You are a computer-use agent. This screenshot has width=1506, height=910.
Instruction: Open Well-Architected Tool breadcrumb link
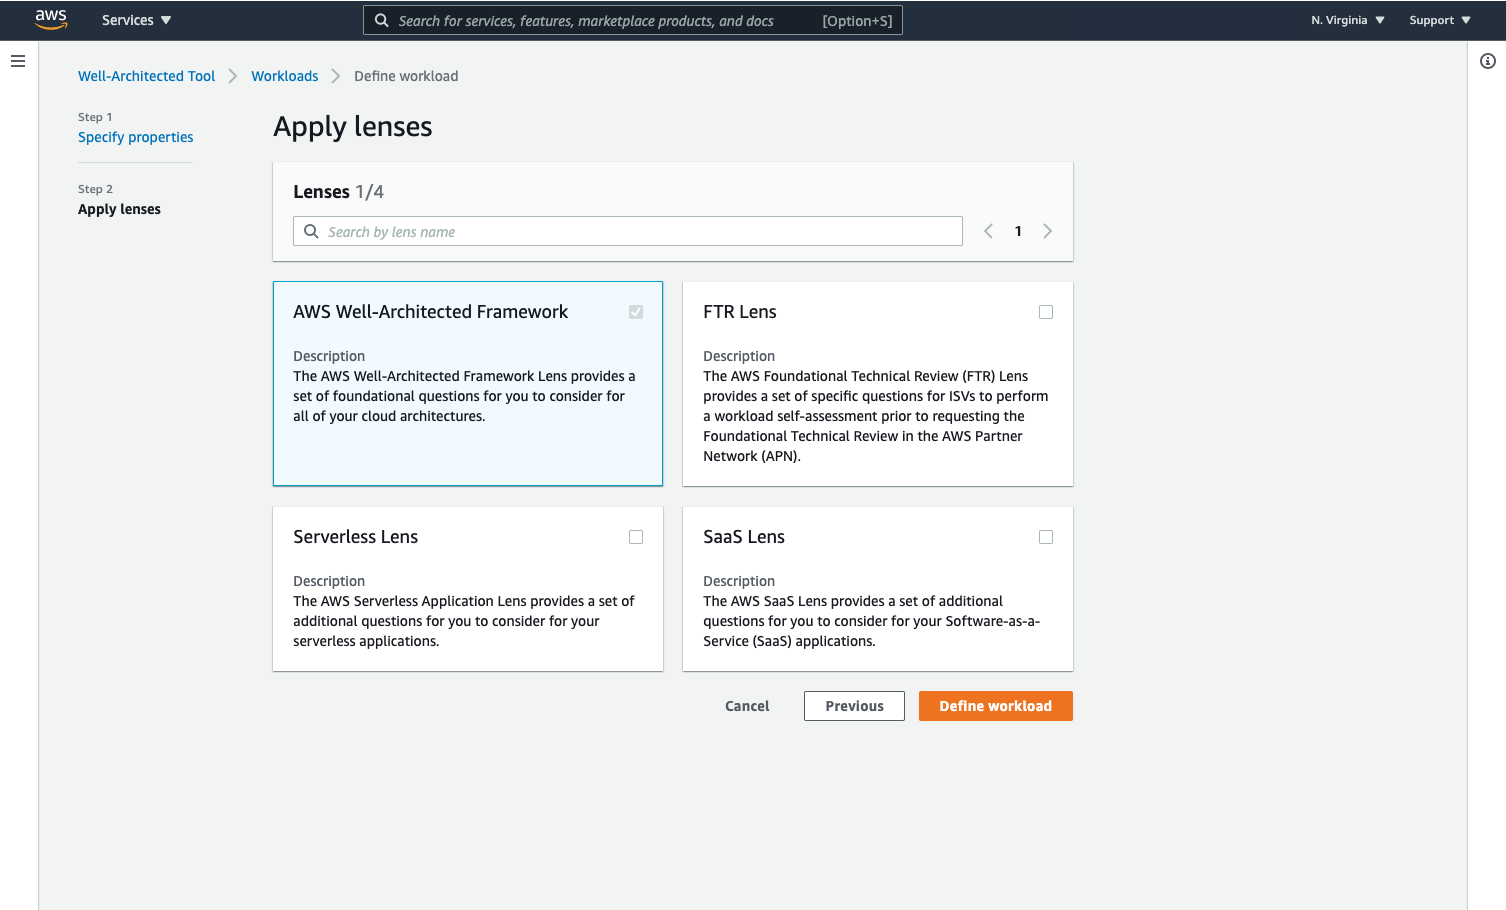tap(146, 76)
